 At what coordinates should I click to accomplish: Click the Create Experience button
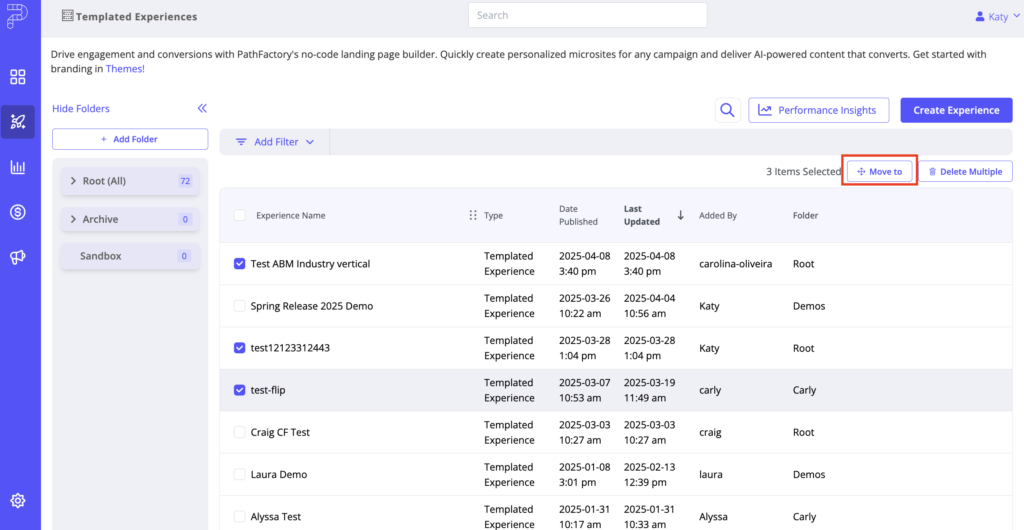[956, 110]
